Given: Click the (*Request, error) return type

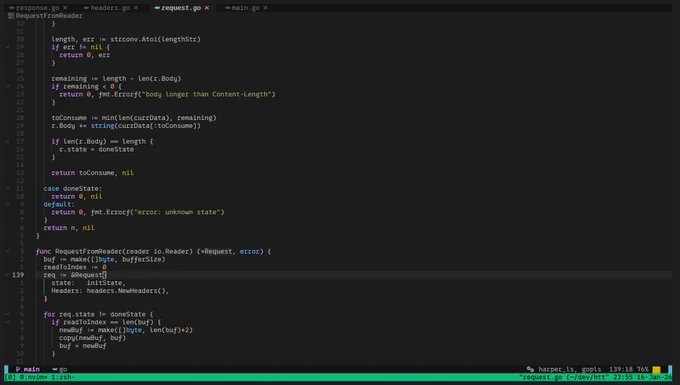Looking at the screenshot, I should (230, 251).
